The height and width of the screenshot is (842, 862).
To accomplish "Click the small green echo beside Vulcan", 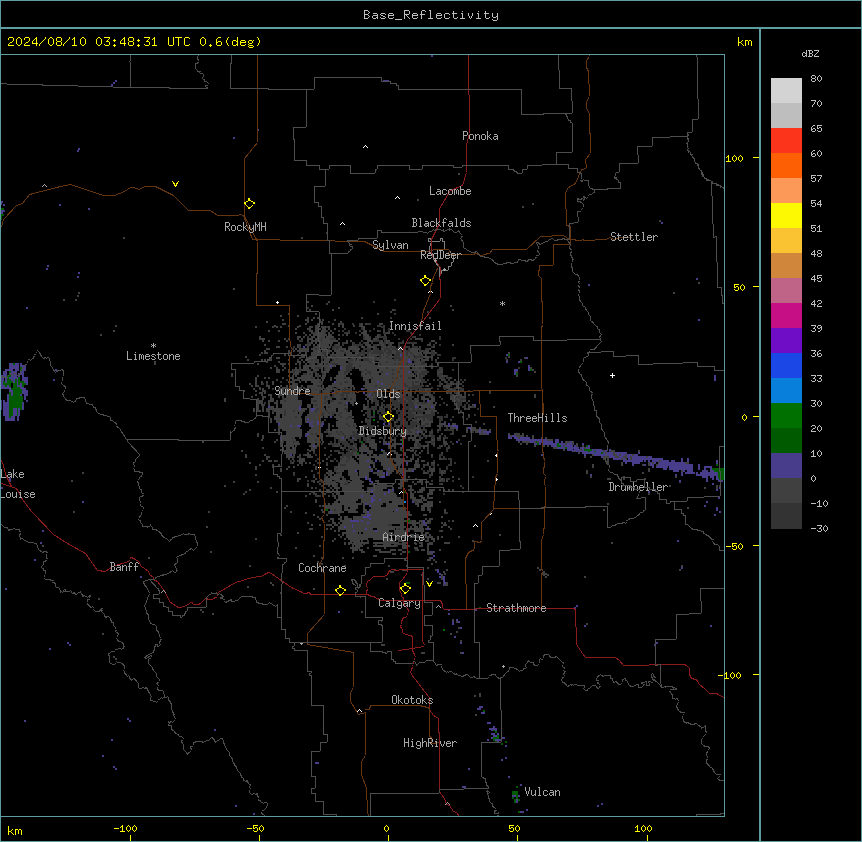I will (516, 795).
